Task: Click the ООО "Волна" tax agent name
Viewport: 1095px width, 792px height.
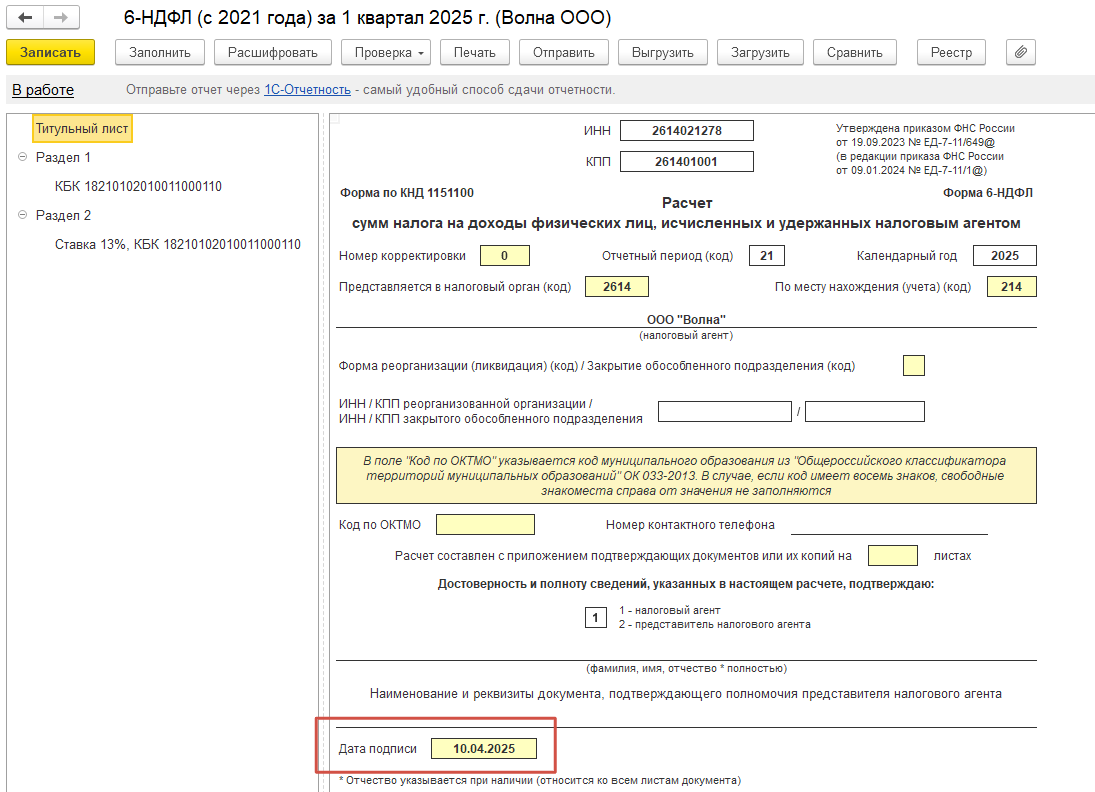Action: pyautogui.click(x=686, y=319)
